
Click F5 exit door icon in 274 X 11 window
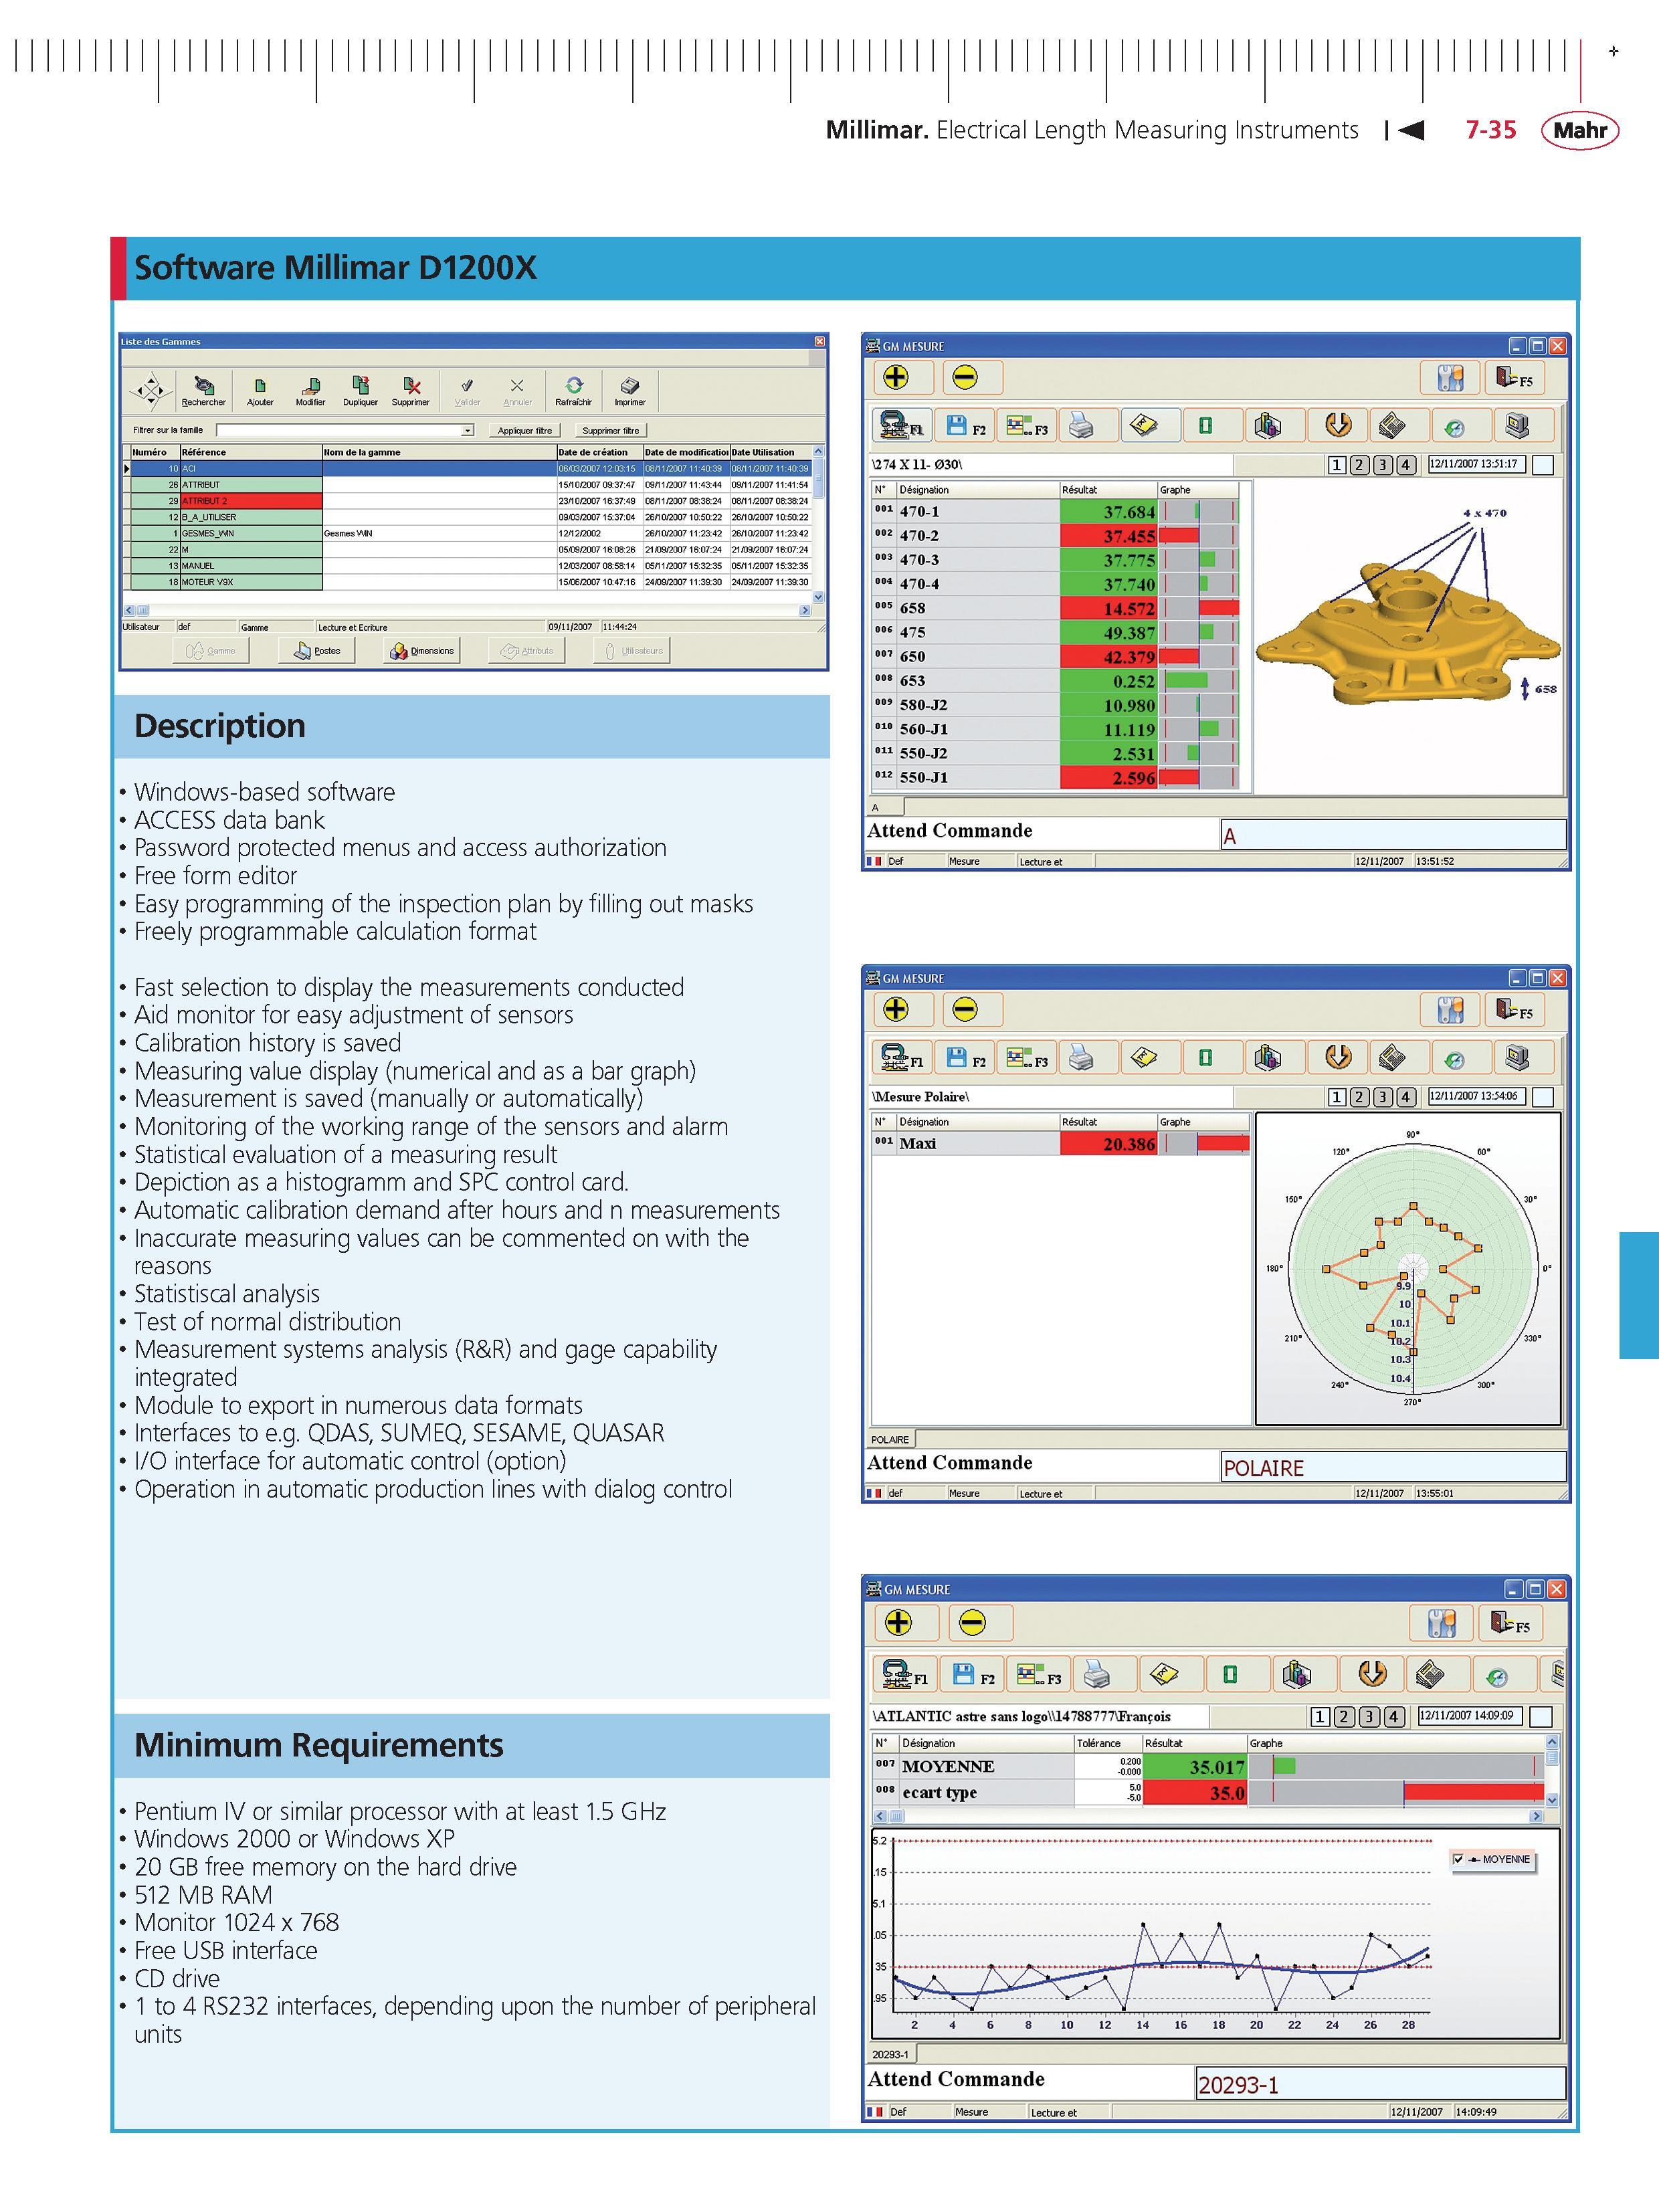tap(1514, 378)
